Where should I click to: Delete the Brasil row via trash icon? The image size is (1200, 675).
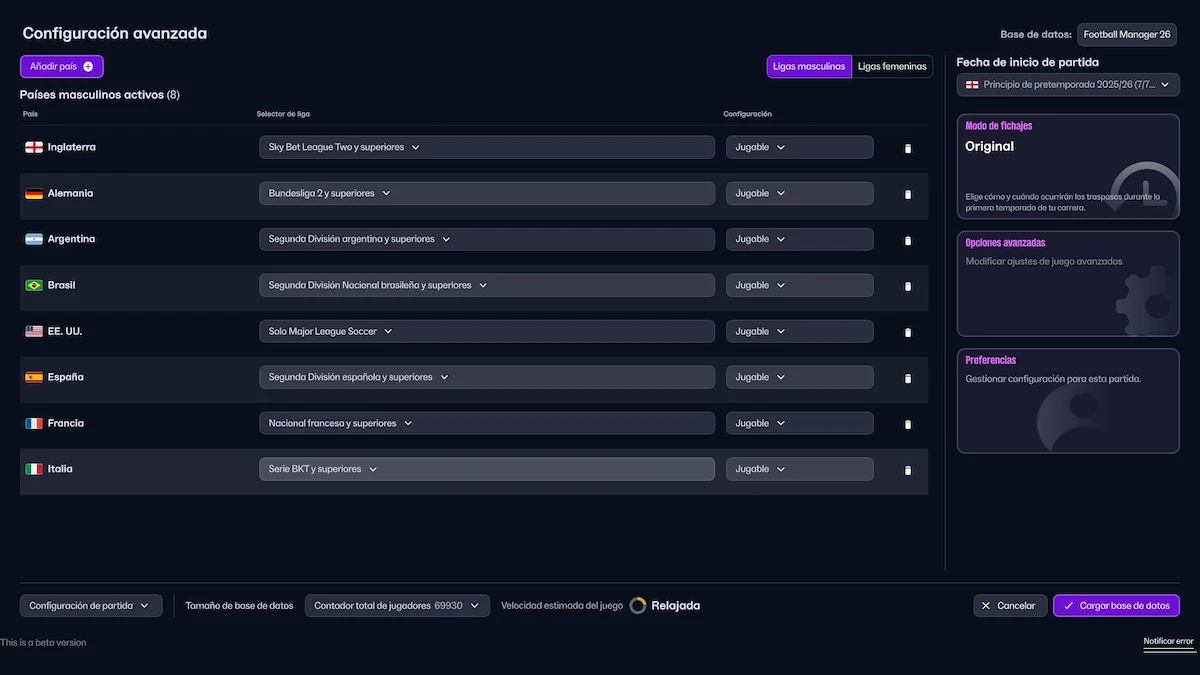pos(908,286)
